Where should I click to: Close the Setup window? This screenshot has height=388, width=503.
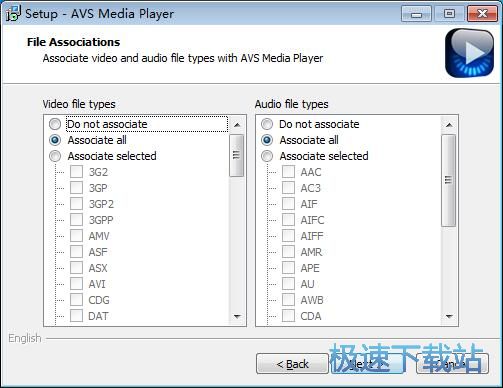tap(482, 14)
